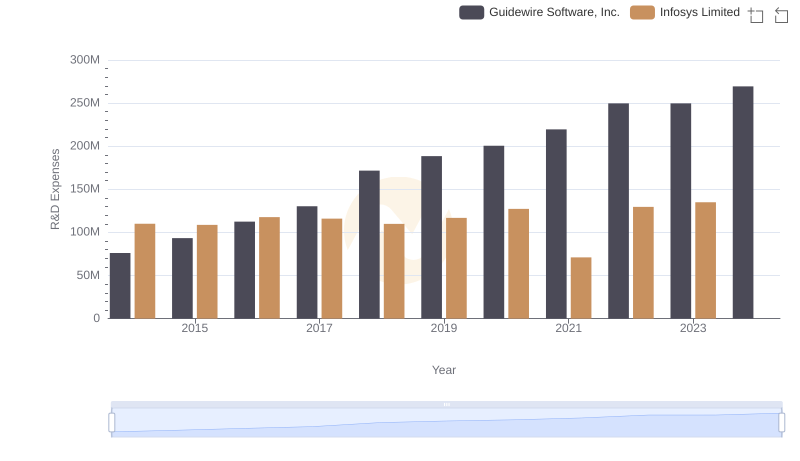Viewport: 800px width, 461px height.
Task: Click the 2021 x-axis label
Action: tap(568, 328)
